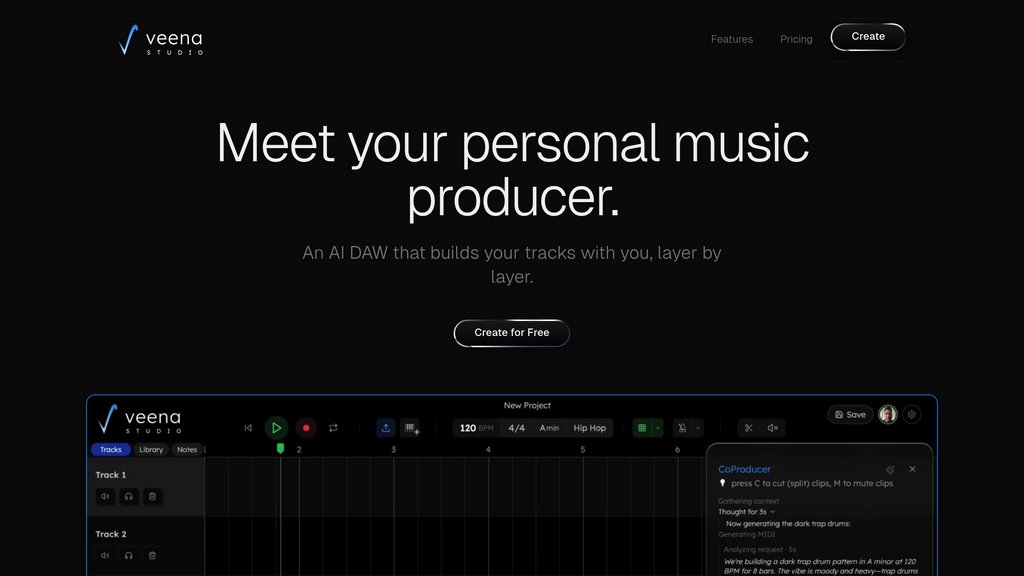Click the 120 BPM tempo field
The height and width of the screenshot is (576, 1024).
tap(477, 428)
